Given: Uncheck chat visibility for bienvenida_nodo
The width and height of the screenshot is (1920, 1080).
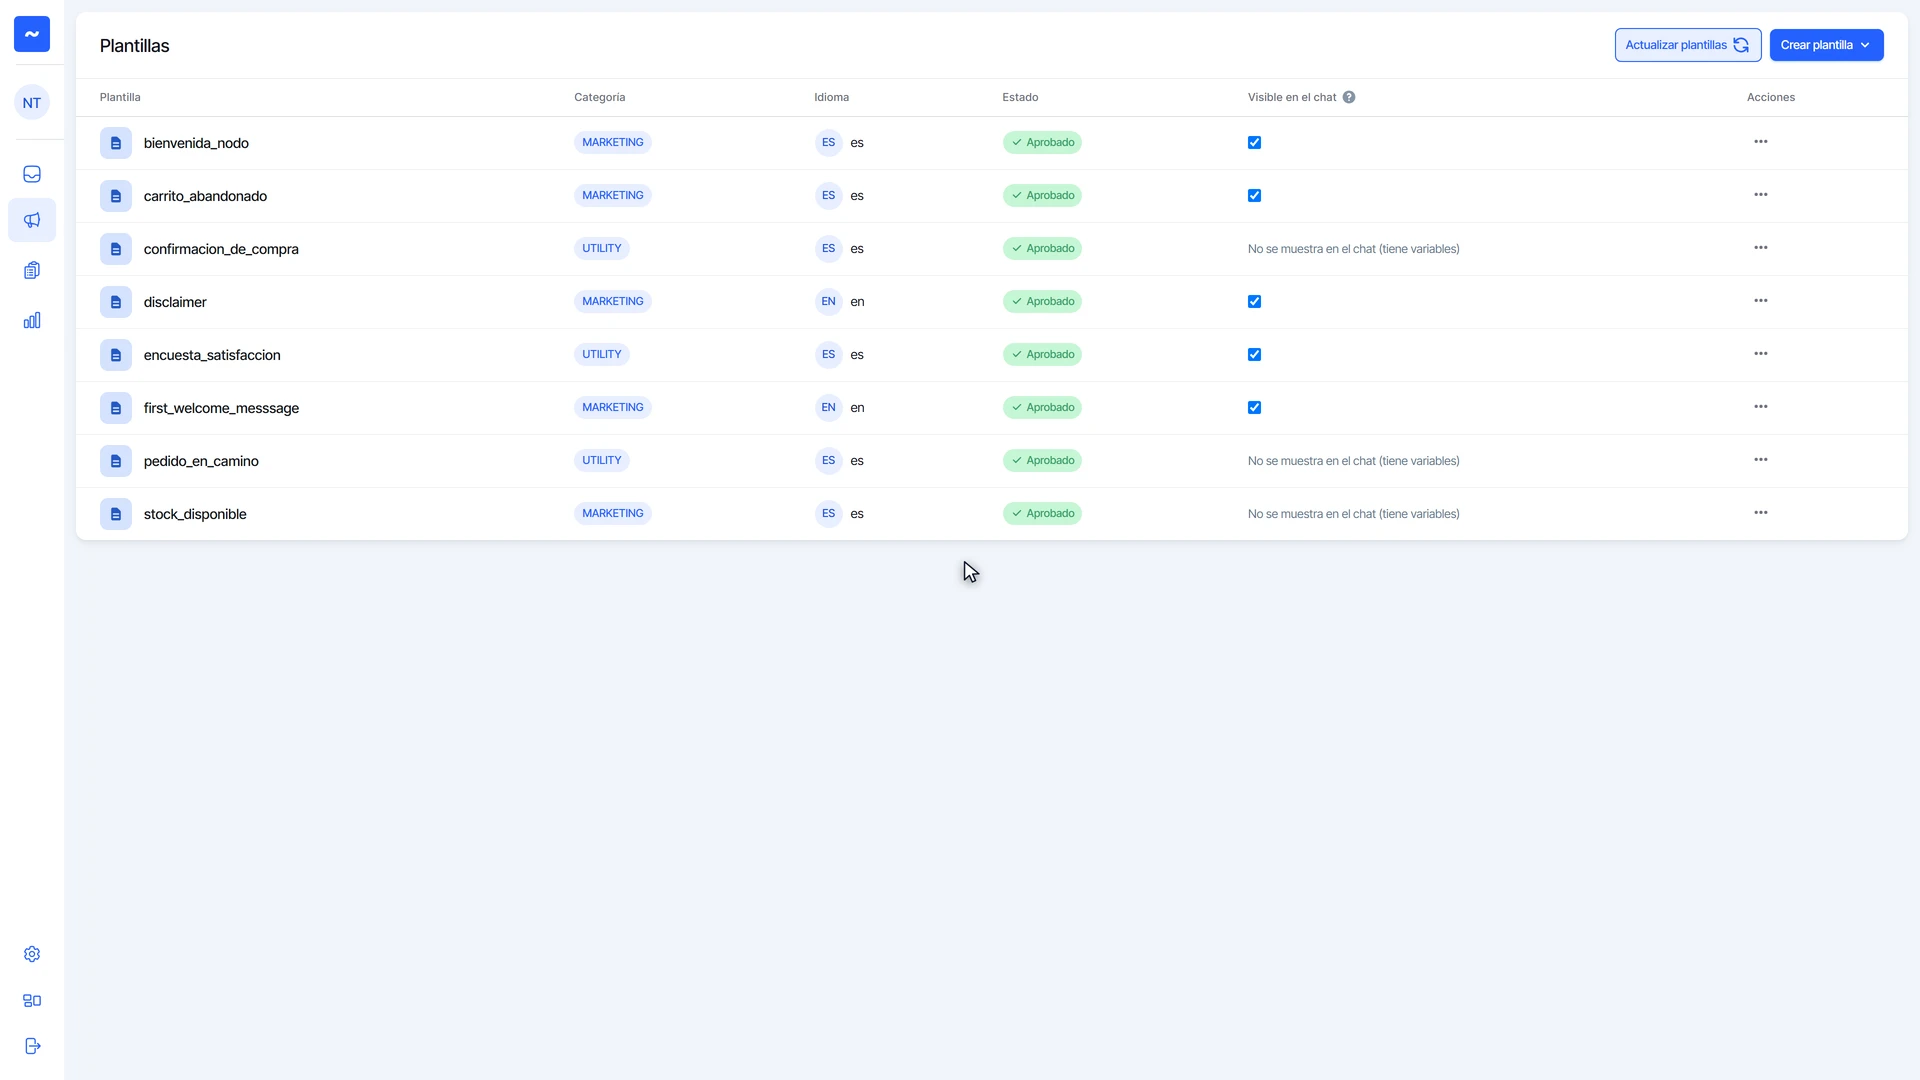Looking at the screenshot, I should (x=1254, y=143).
